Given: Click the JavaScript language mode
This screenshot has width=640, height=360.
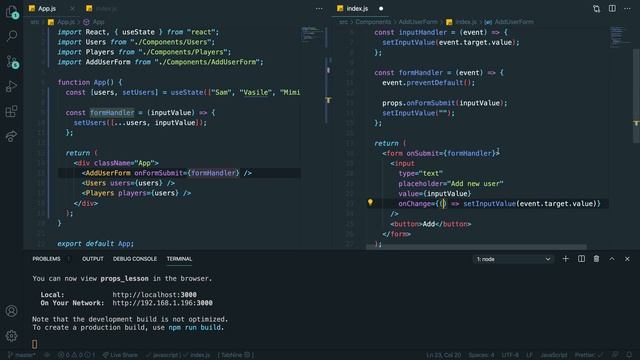Looking at the screenshot, I should click(x=553, y=355).
